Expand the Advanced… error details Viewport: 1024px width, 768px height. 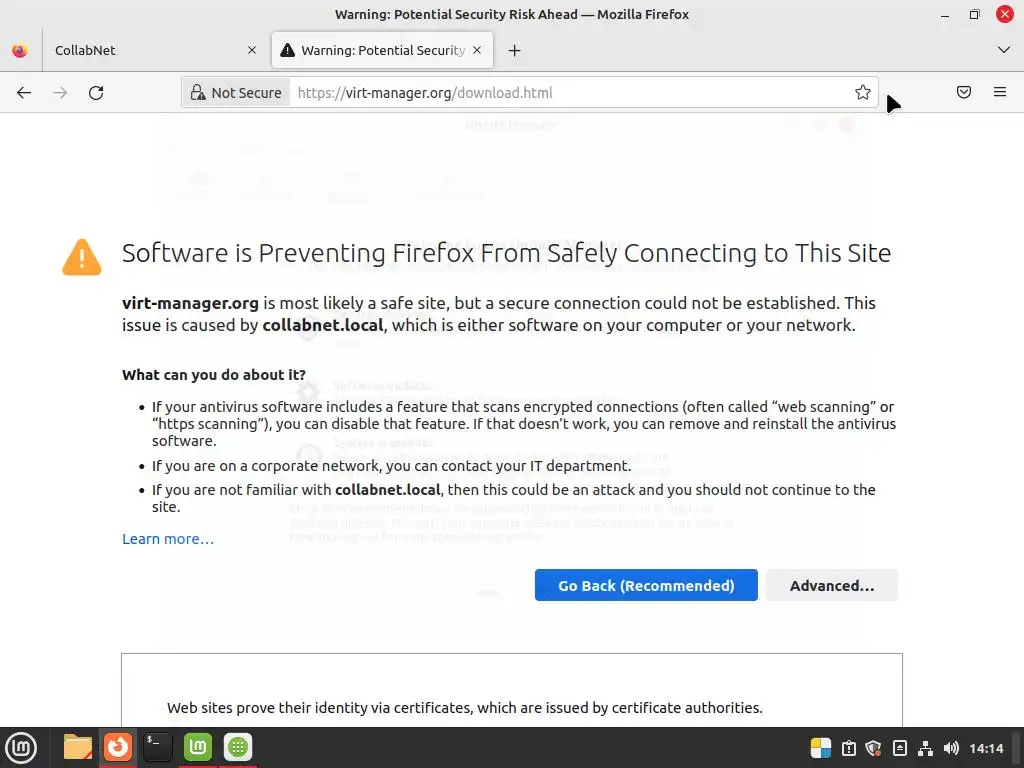[831, 586]
